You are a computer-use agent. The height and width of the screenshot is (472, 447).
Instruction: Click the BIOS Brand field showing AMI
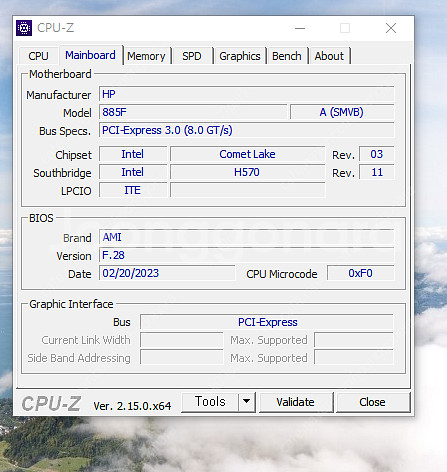tap(247, 237)
